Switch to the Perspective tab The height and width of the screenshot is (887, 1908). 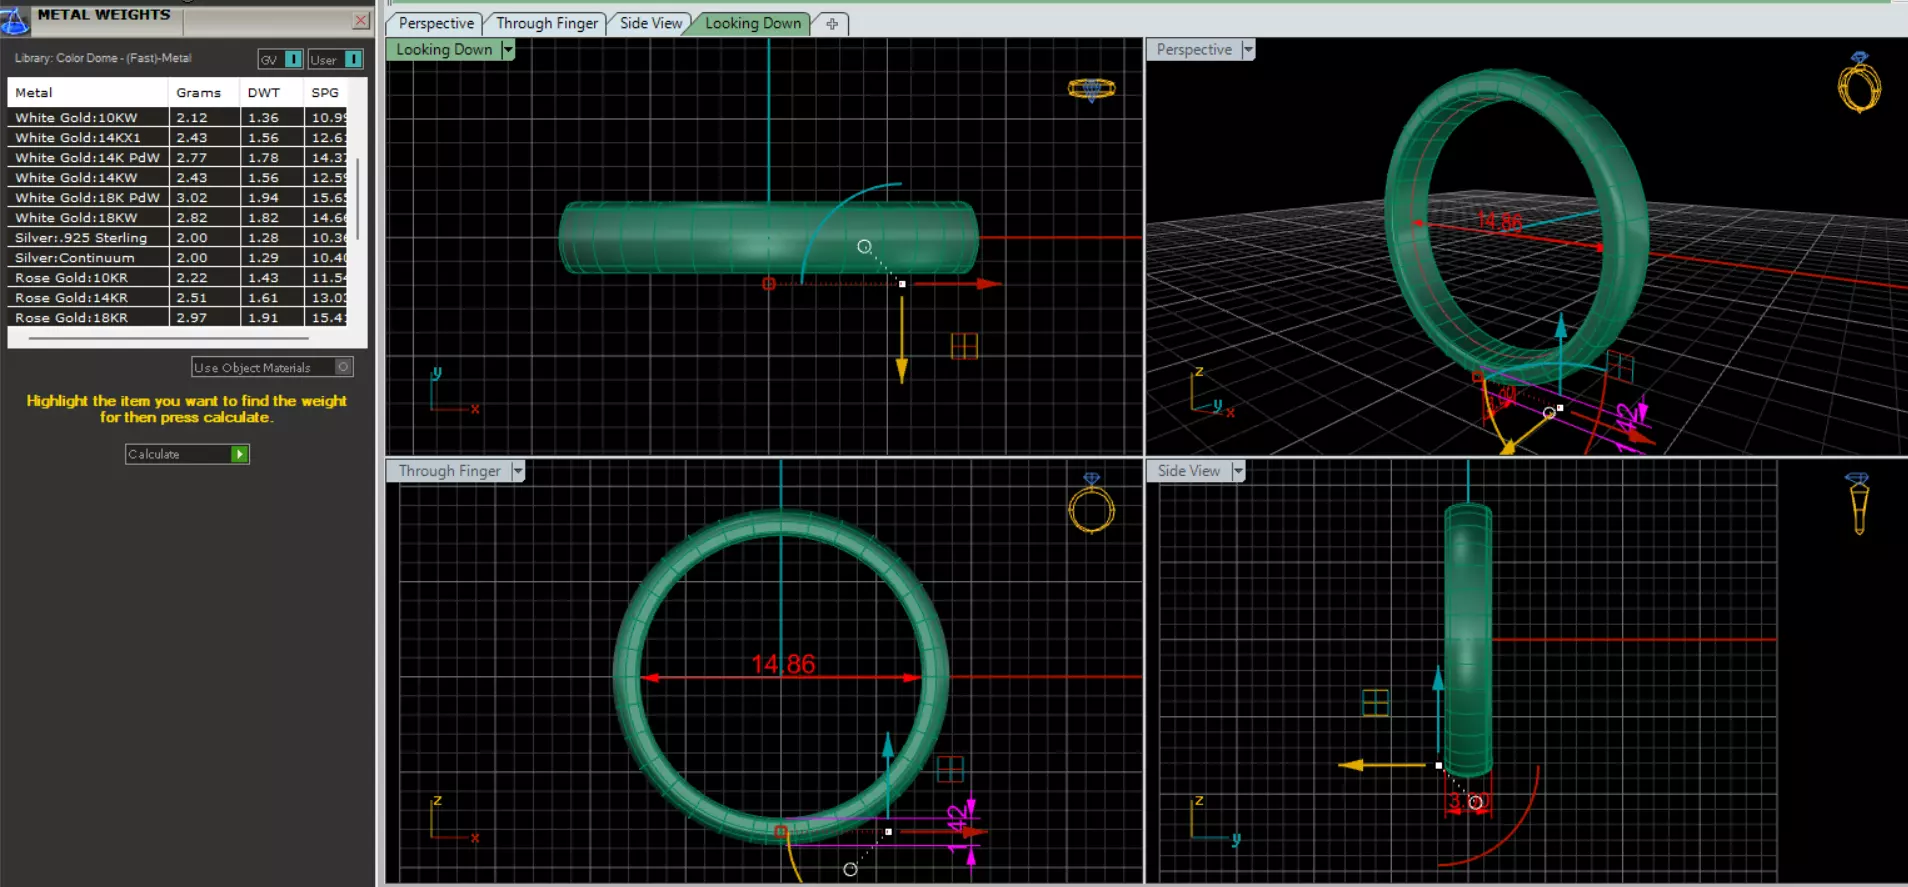point(436,24)
